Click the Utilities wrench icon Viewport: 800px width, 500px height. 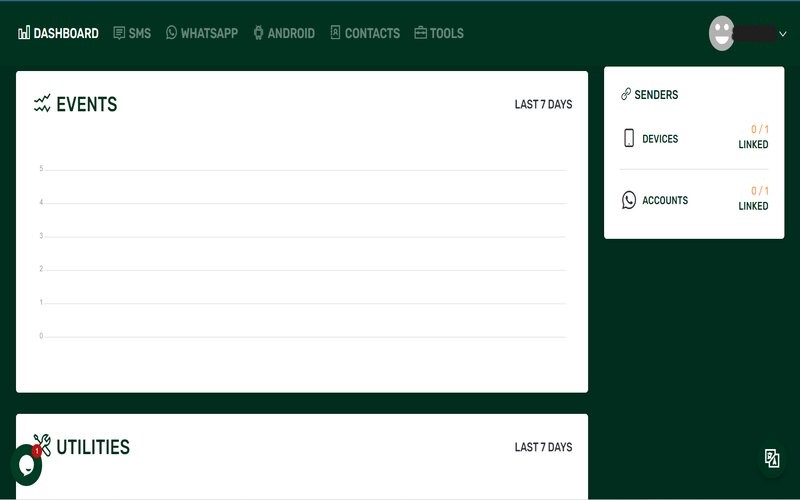[42, 445]
